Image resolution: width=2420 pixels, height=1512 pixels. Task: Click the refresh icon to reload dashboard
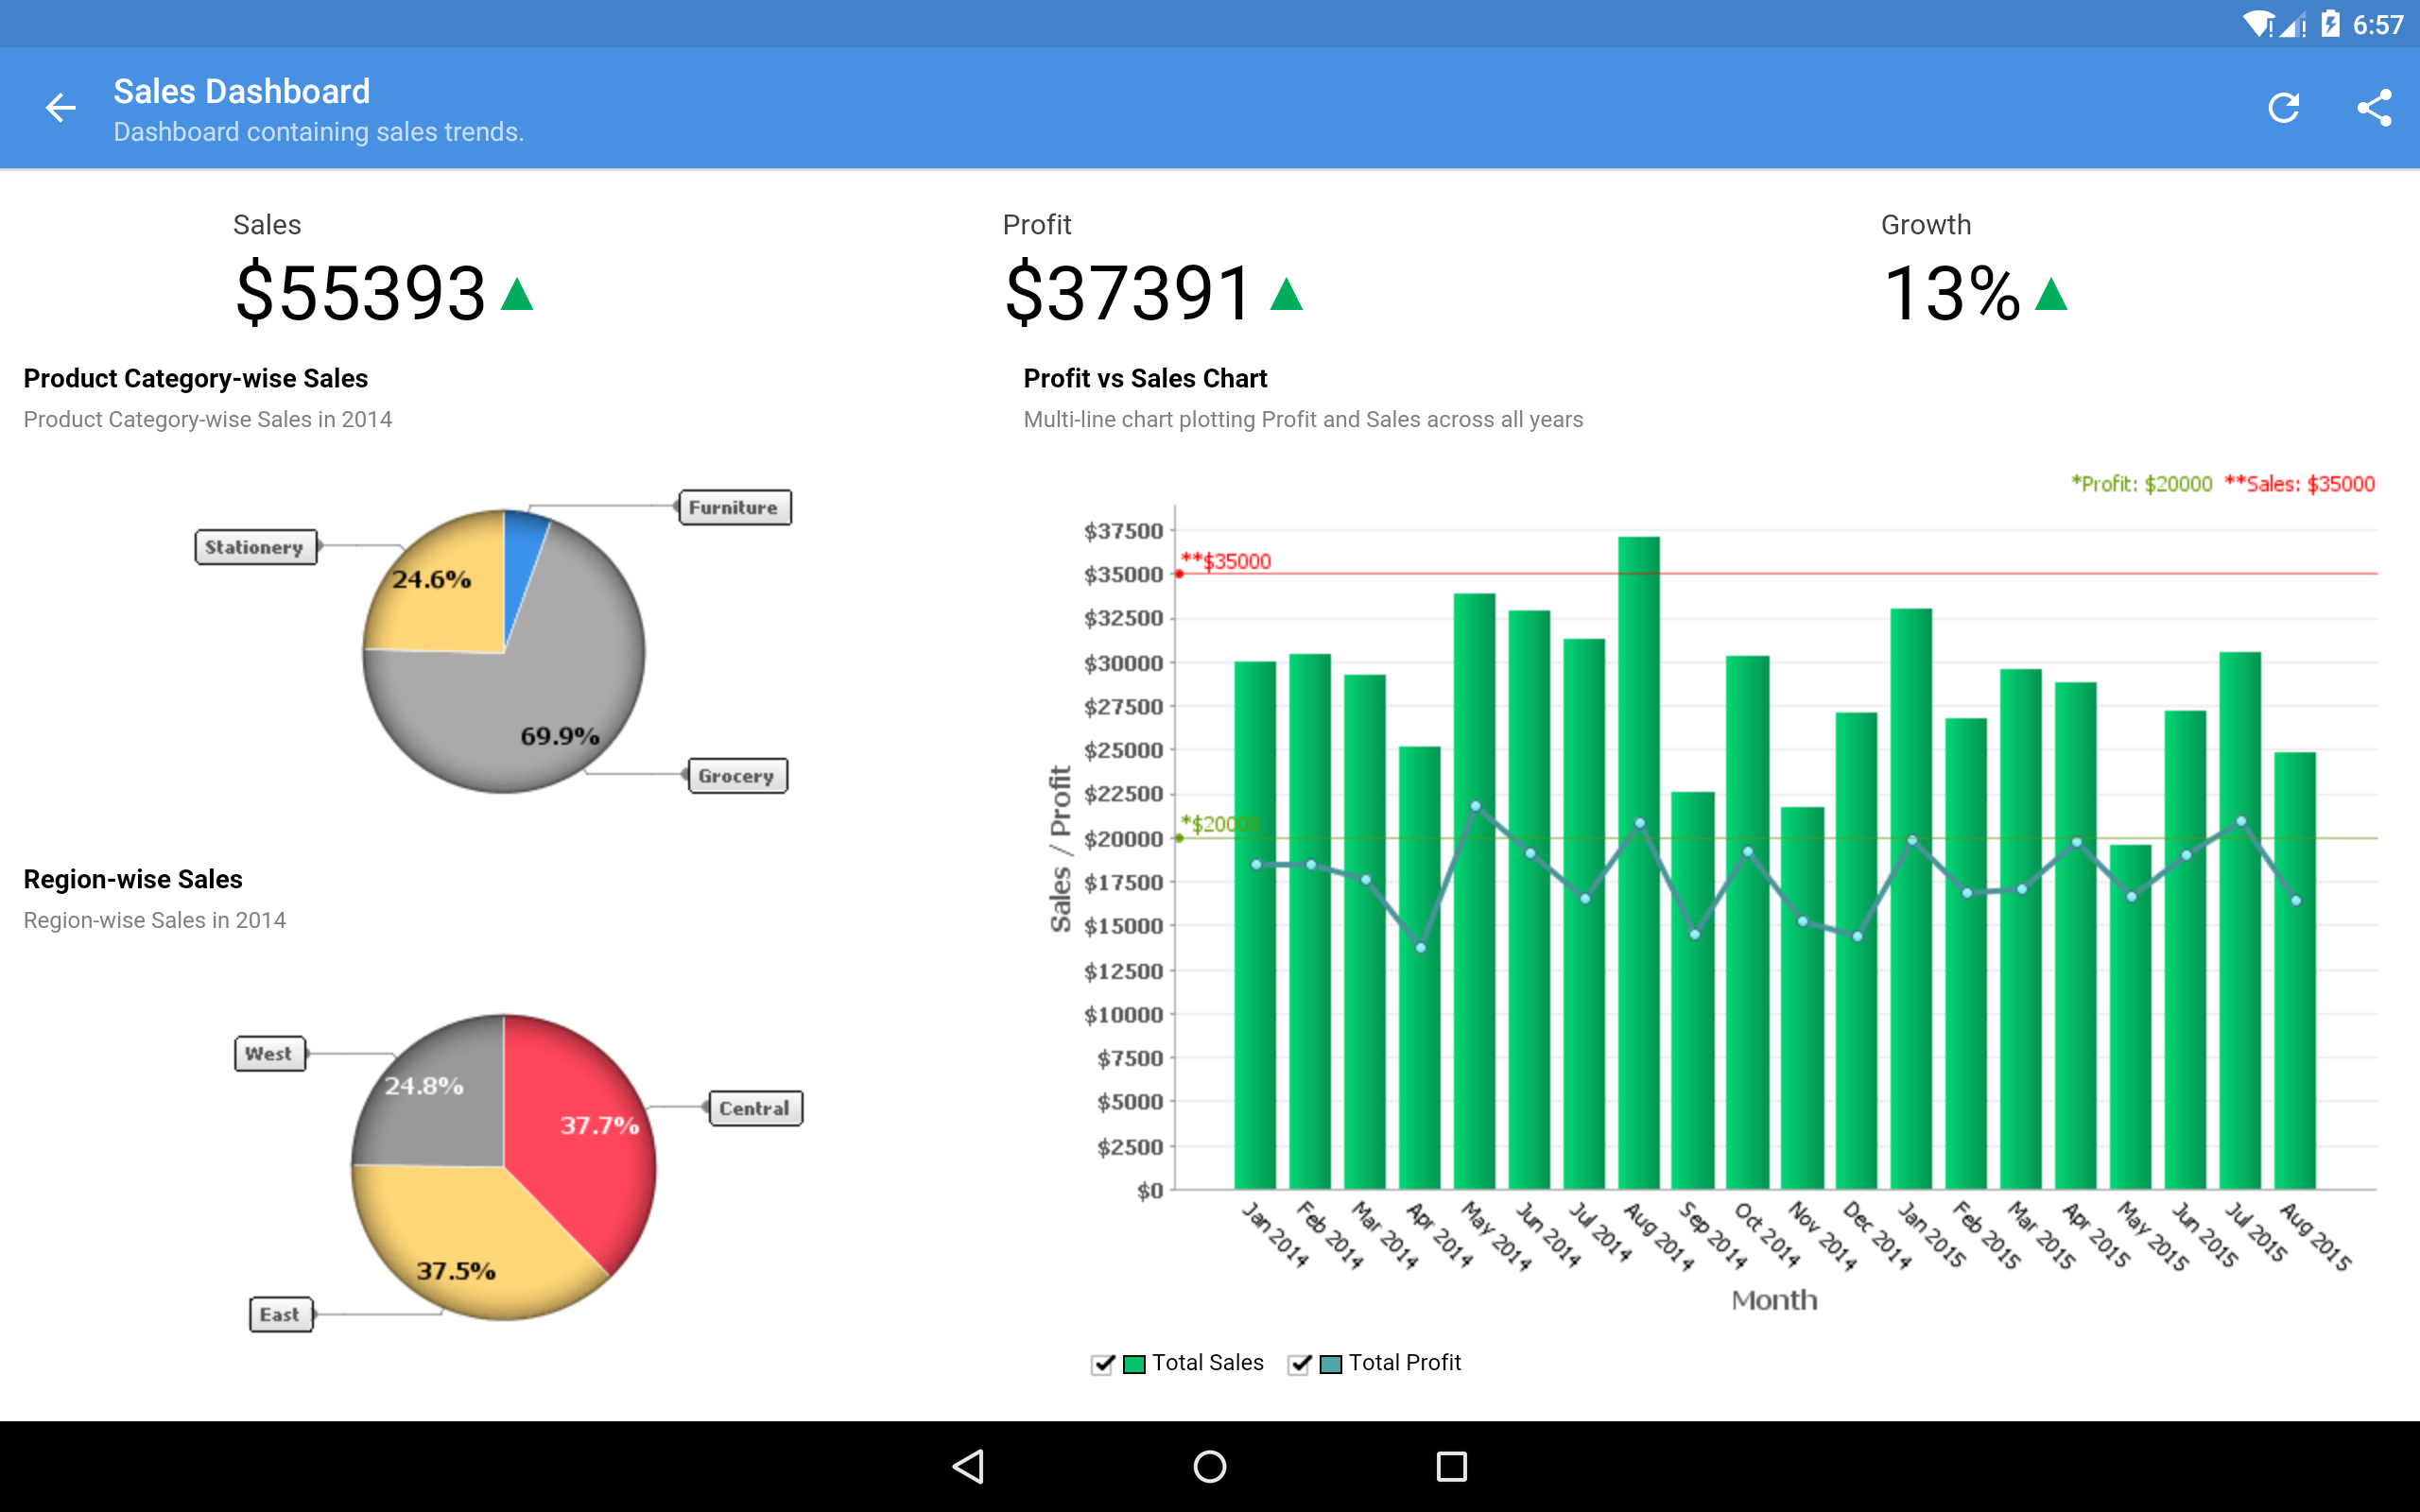tap(2282, 108)
